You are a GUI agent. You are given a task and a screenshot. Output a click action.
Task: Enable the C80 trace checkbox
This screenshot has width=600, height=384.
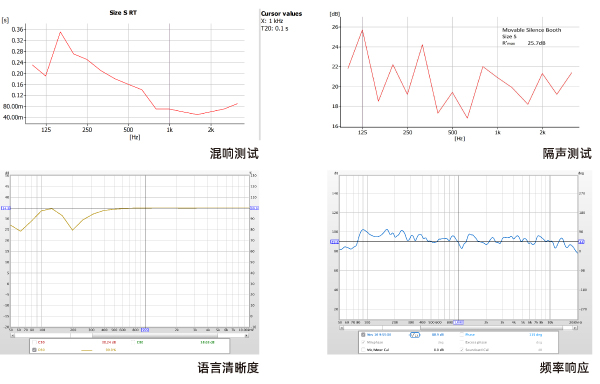click(133, 342)
